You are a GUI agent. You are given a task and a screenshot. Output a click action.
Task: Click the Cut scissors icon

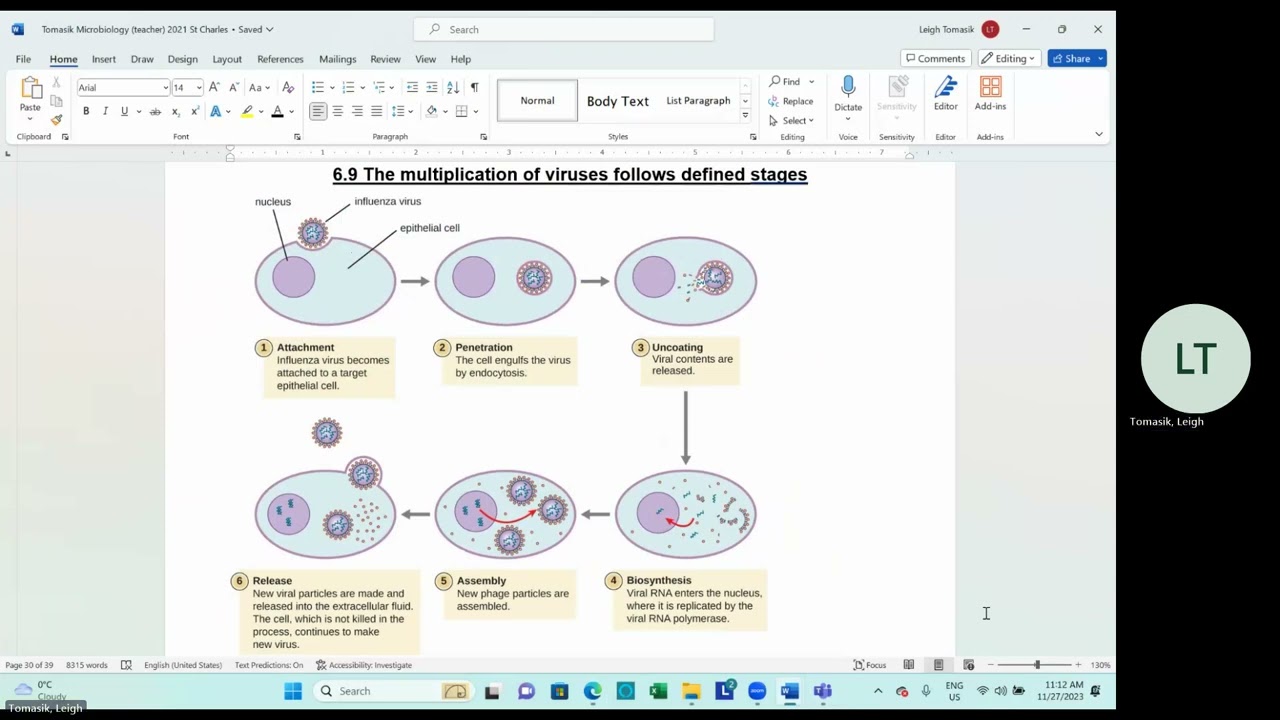(56, 83)
